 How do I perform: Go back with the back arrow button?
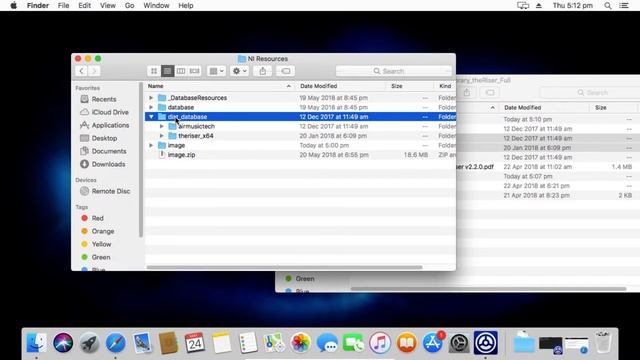click(x=81, y=71)
